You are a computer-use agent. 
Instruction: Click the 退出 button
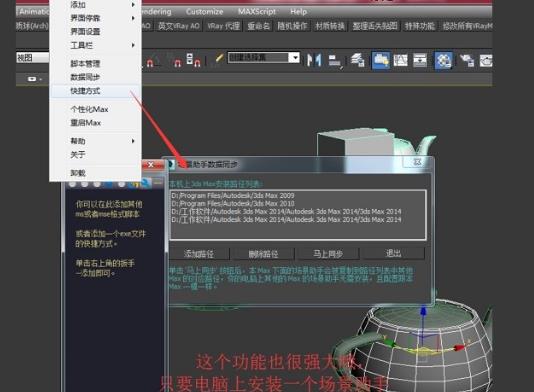(393, 253)
